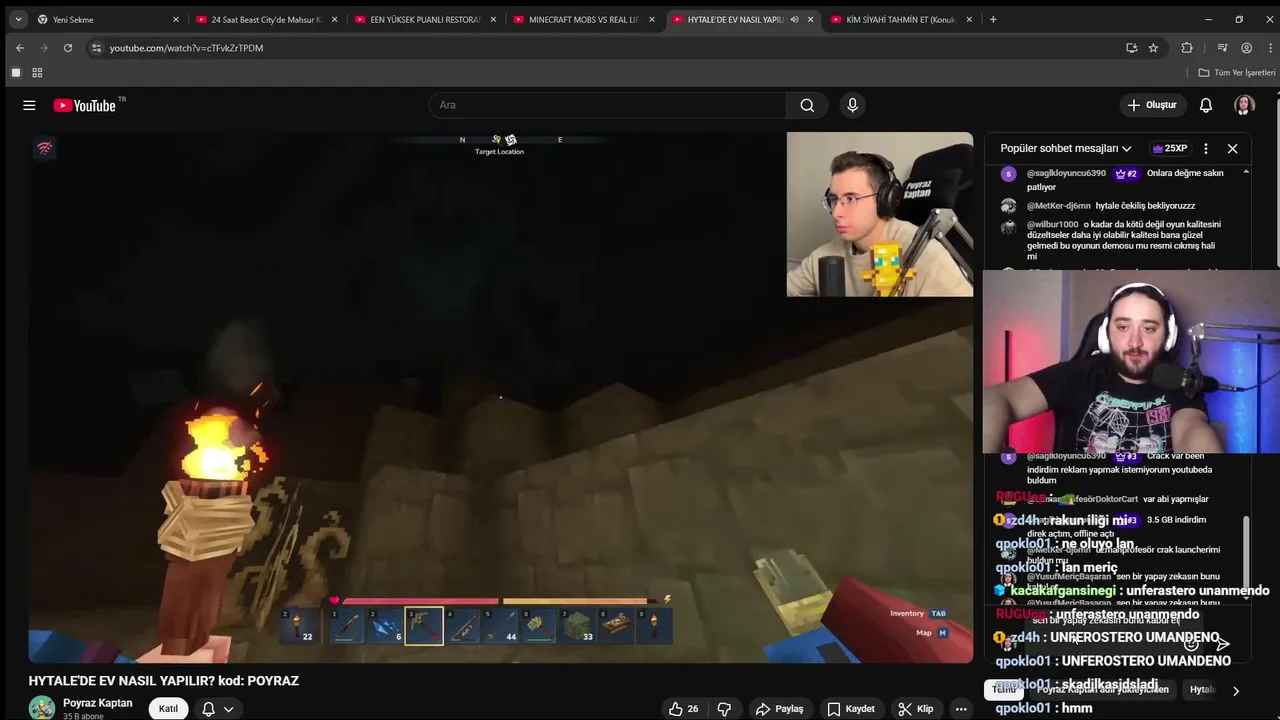Open the chat three-dot options menu

1206,148
